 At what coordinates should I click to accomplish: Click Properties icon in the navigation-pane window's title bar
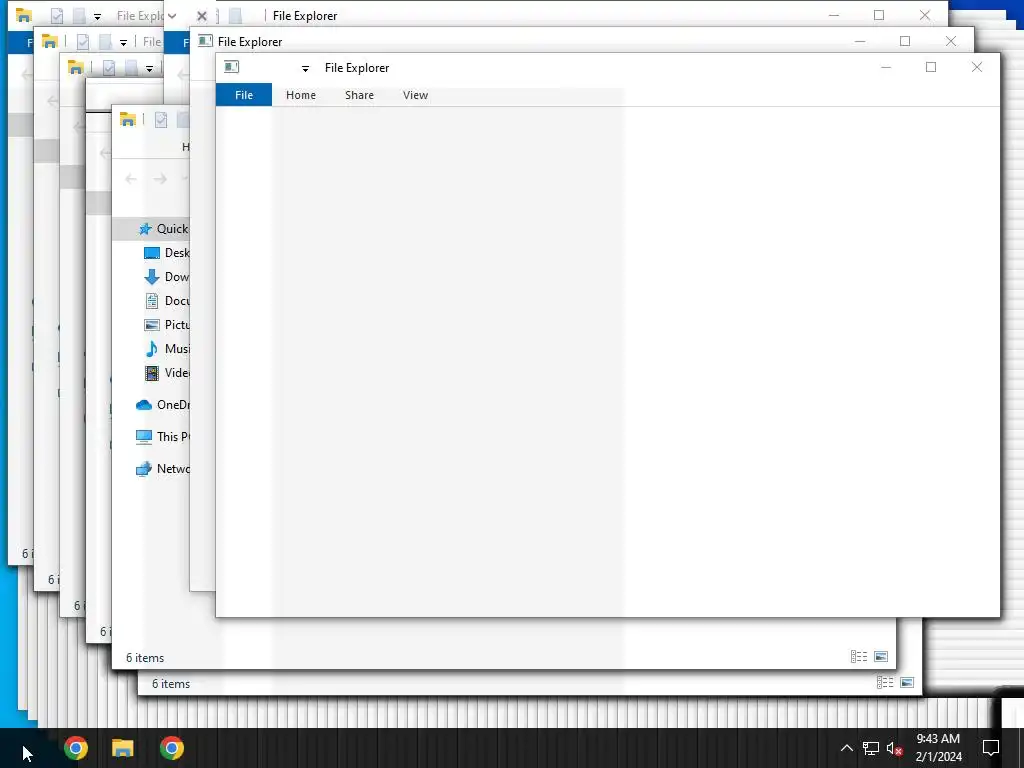pyautogui.click(x=161, y=120)
